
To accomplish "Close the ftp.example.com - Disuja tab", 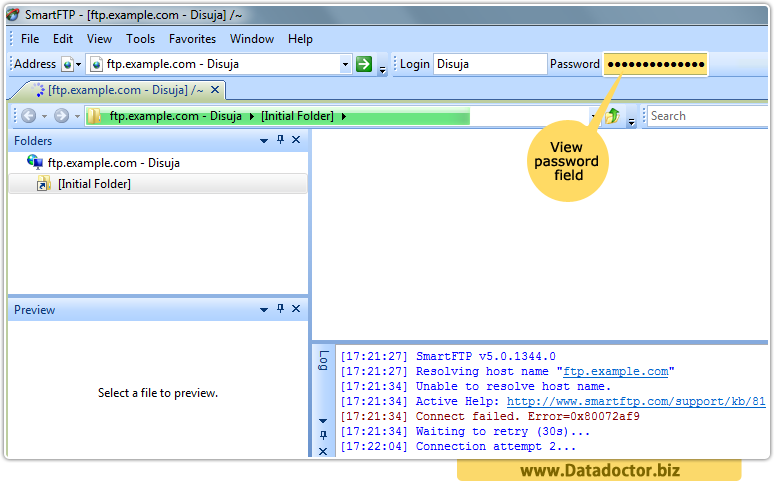I will tap(215, 90).
